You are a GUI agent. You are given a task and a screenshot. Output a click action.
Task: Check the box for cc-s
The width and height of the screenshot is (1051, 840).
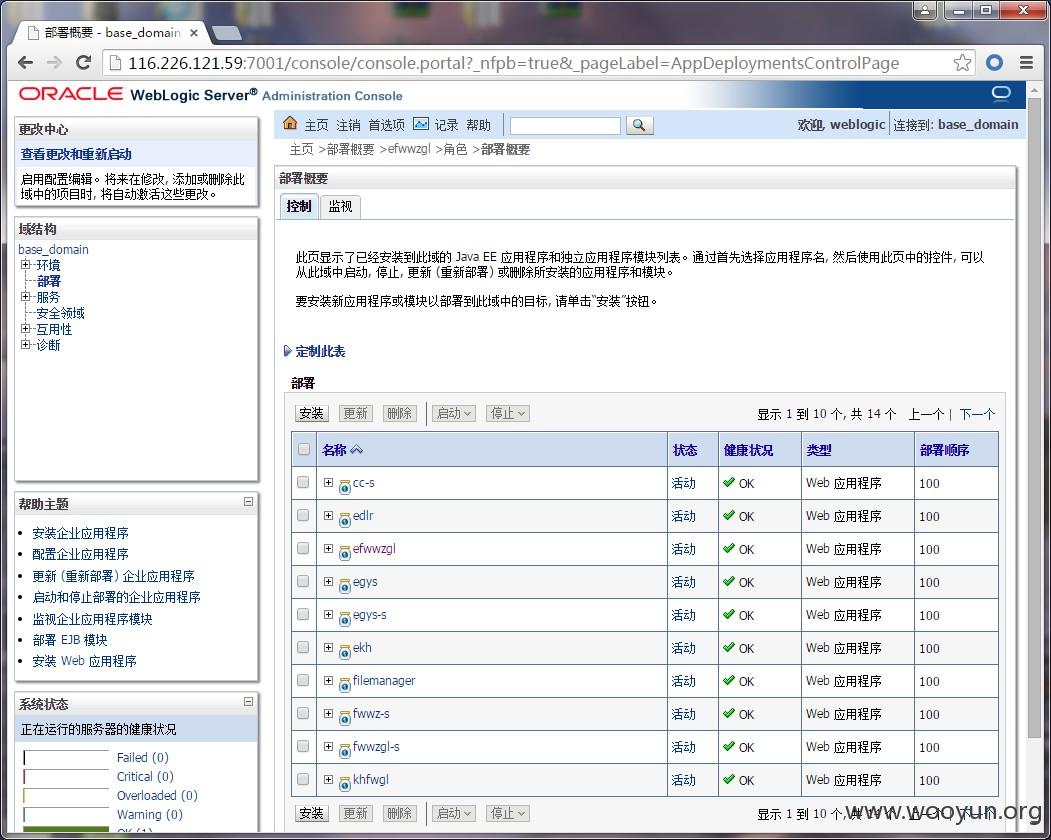[x=303, y=482]
